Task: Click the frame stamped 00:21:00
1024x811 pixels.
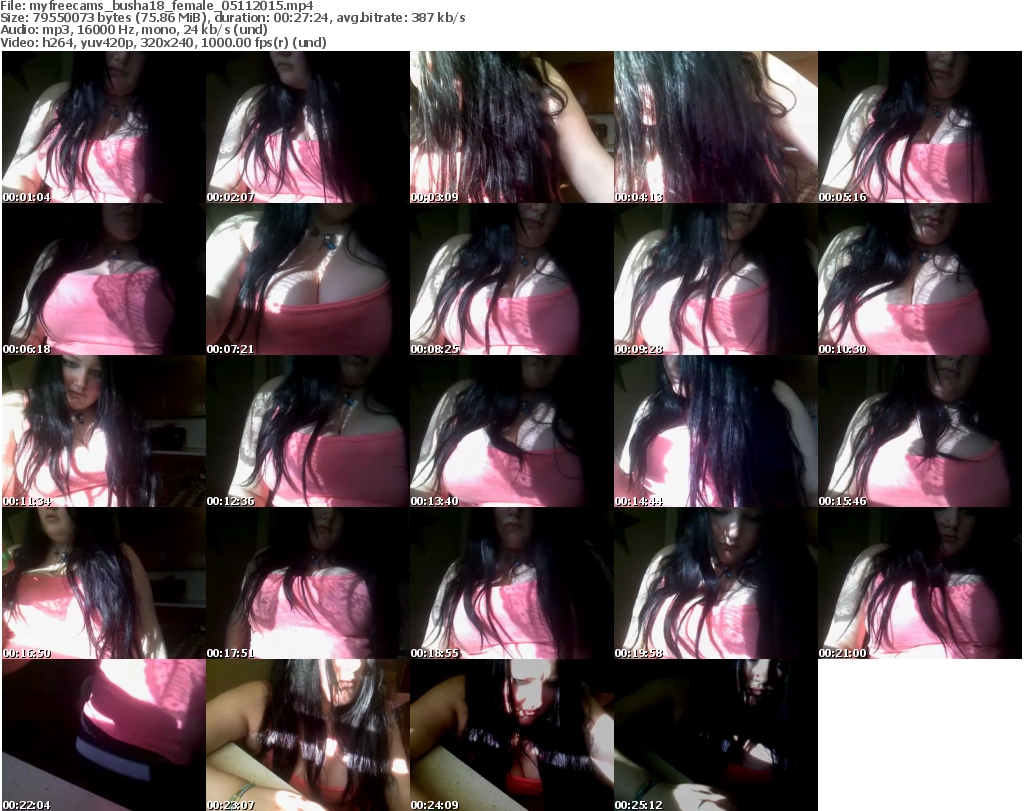Action: (920, 584)
